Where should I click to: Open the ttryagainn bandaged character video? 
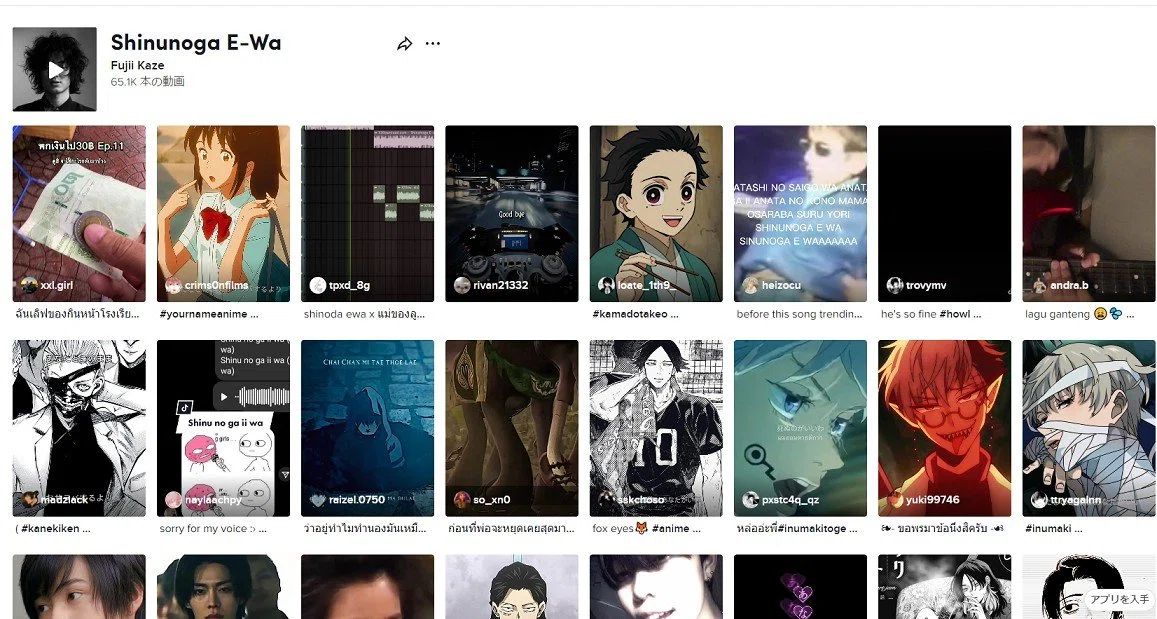(x=1089, y=428)
